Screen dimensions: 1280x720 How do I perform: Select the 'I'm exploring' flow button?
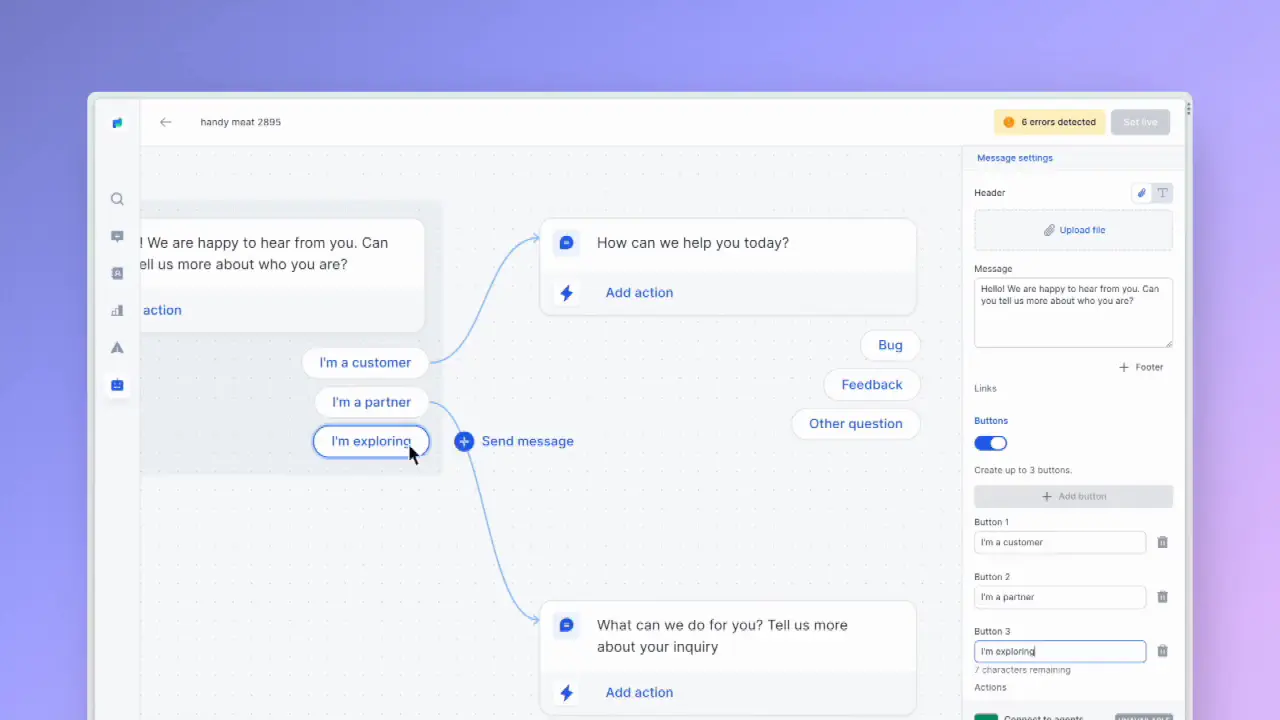tap(371, 441)
